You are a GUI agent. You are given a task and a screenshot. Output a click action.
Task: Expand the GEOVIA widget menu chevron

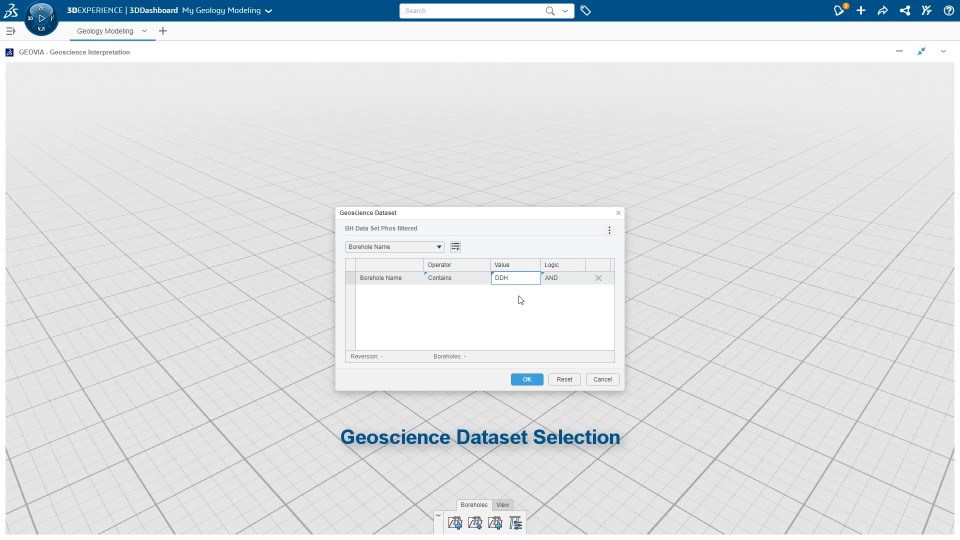943,51
